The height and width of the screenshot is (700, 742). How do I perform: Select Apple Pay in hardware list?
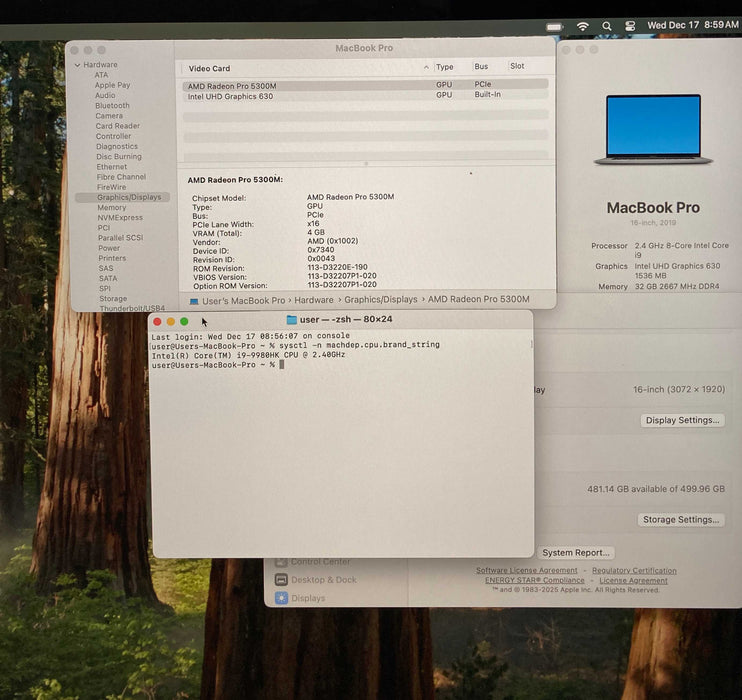pos(112,85)
